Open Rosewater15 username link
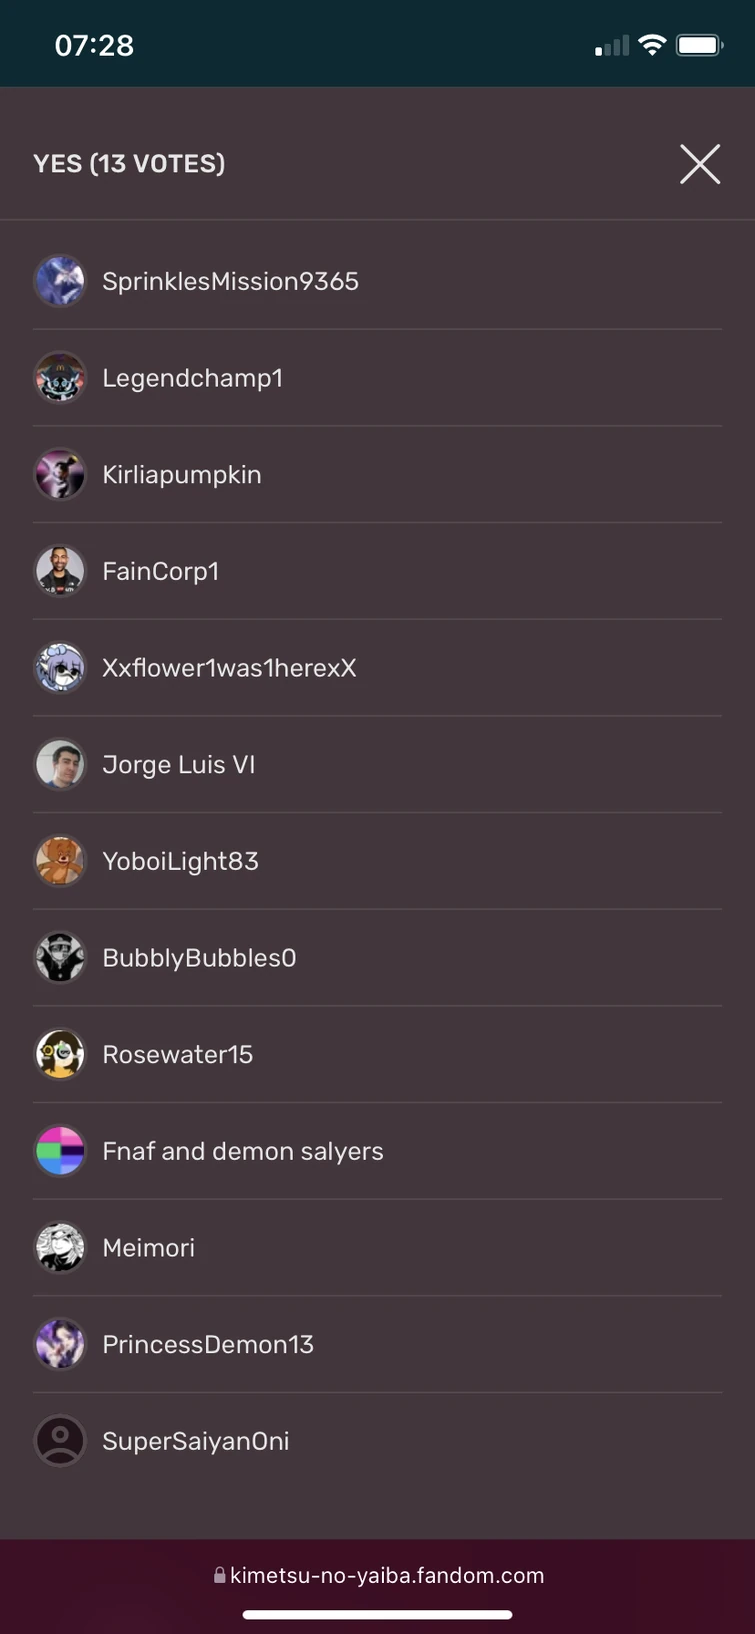 click(178, 1054)
